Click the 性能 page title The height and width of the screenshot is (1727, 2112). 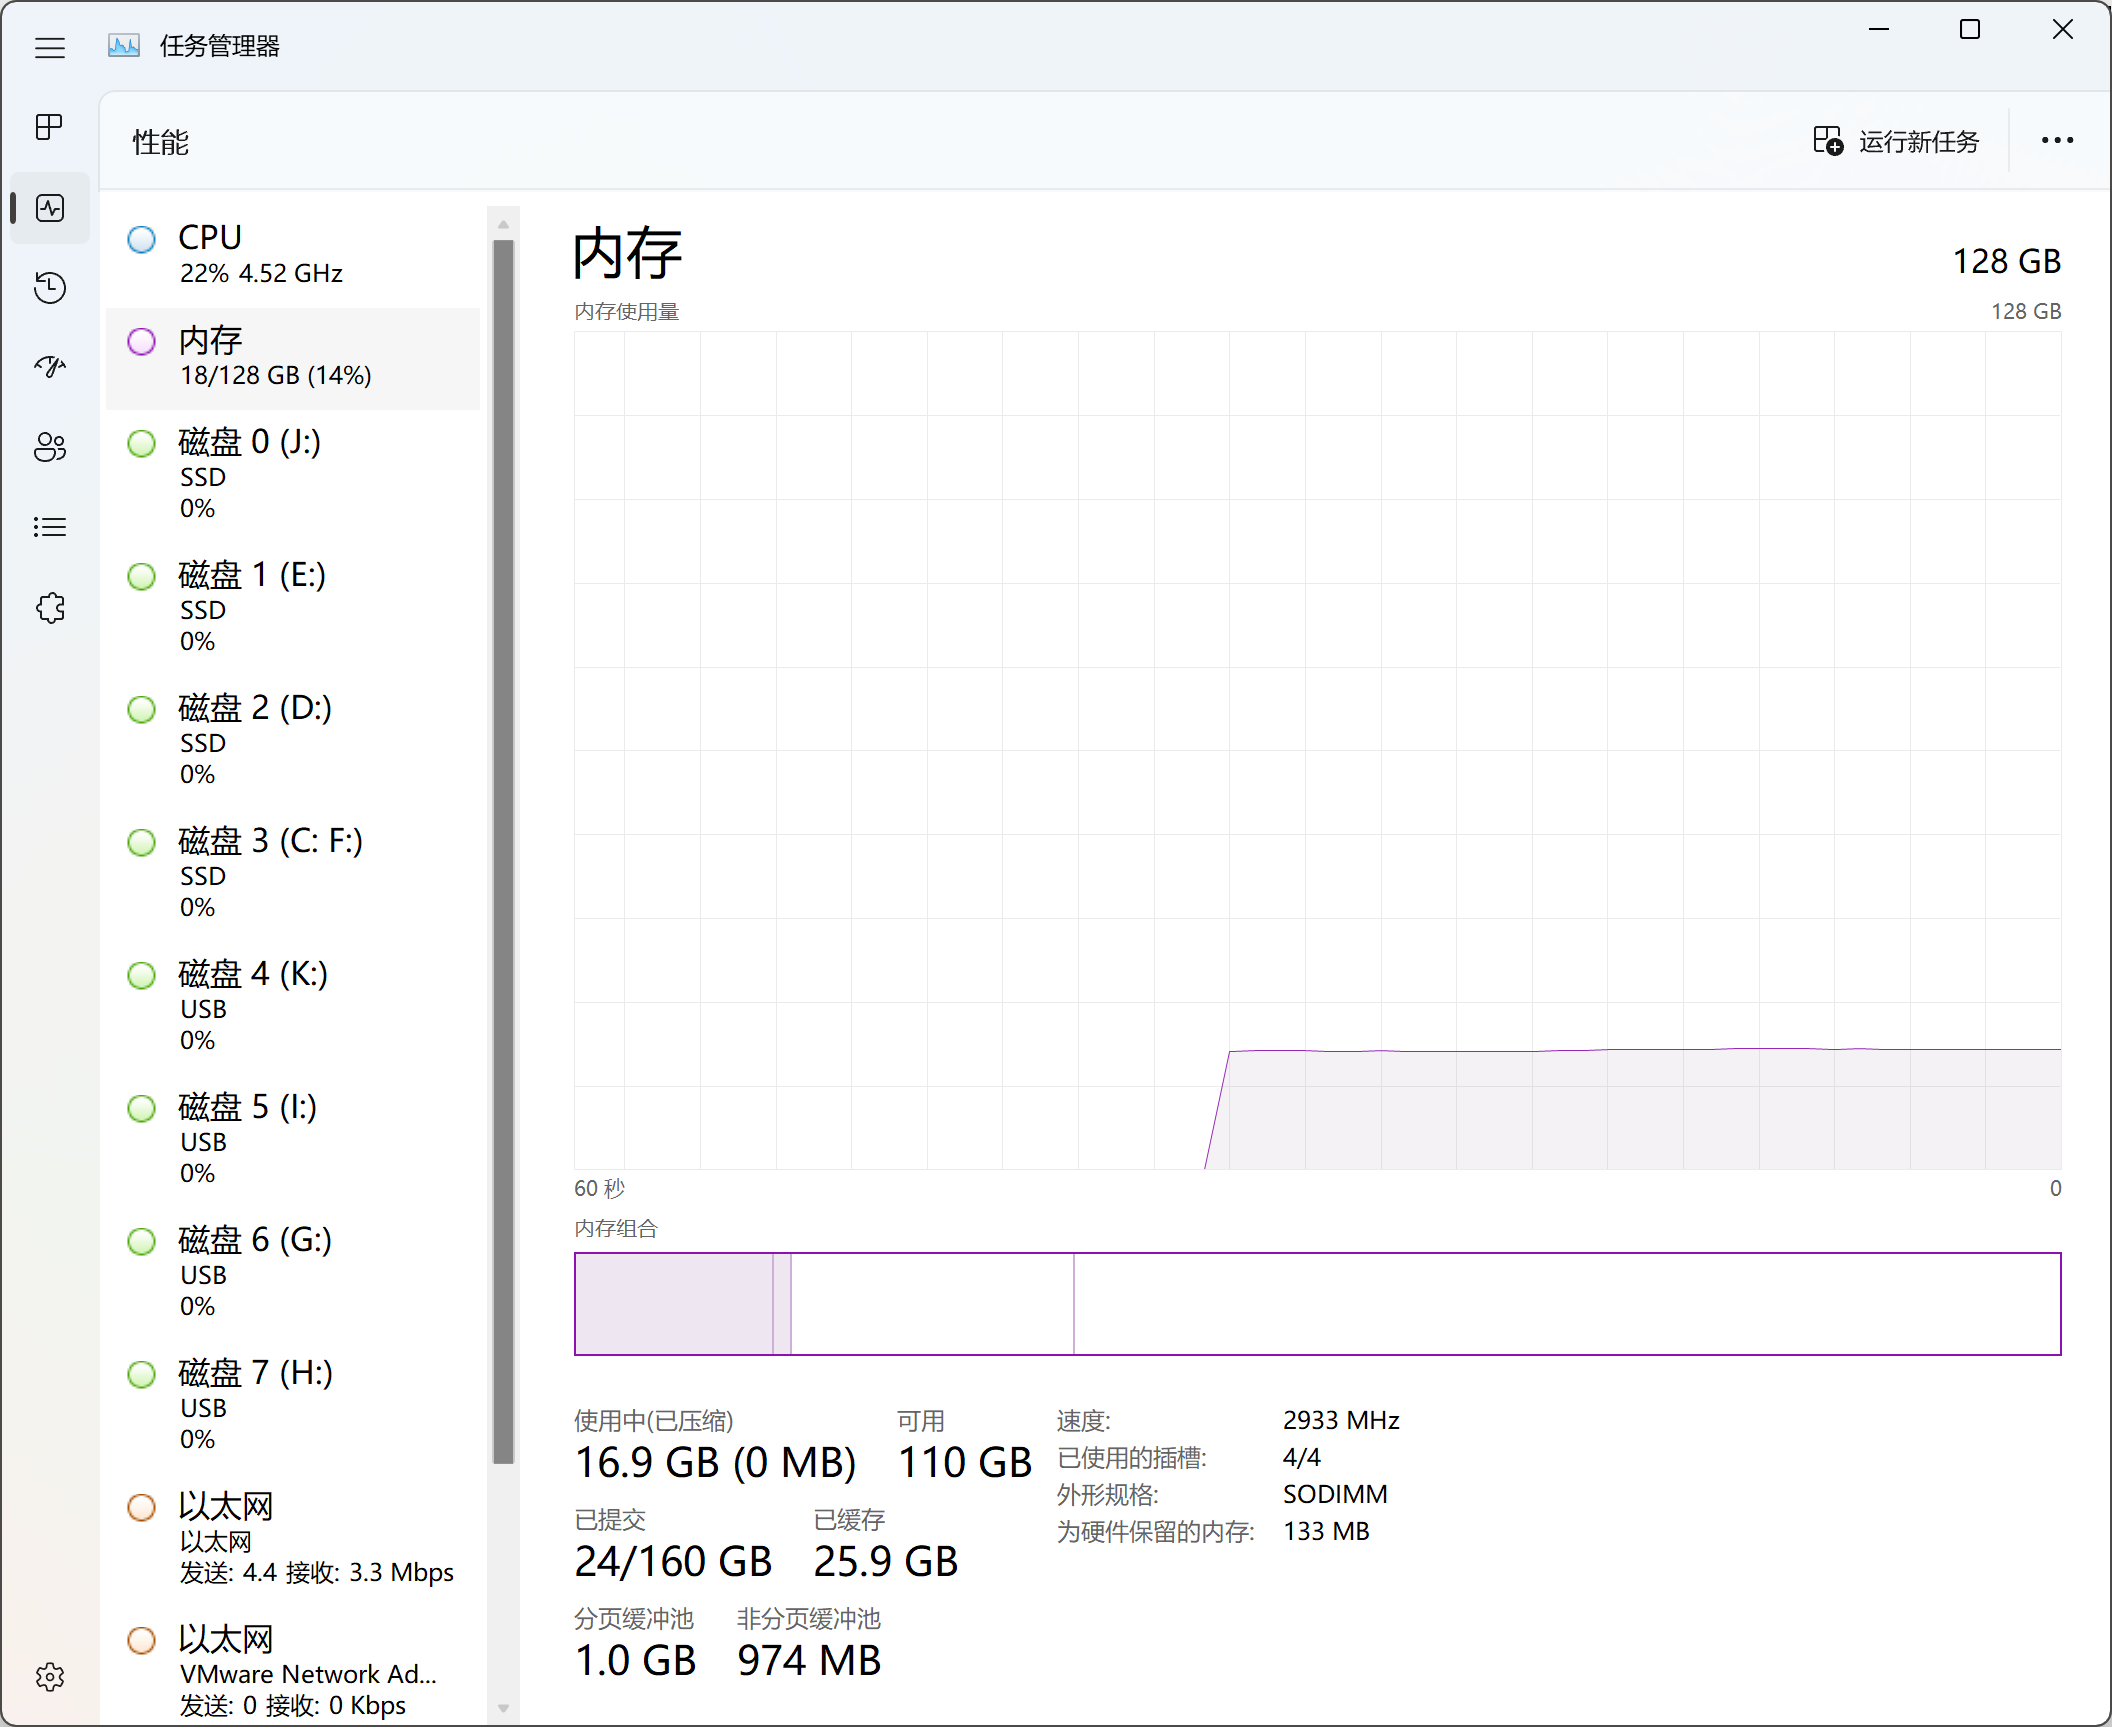pos(161,142)
